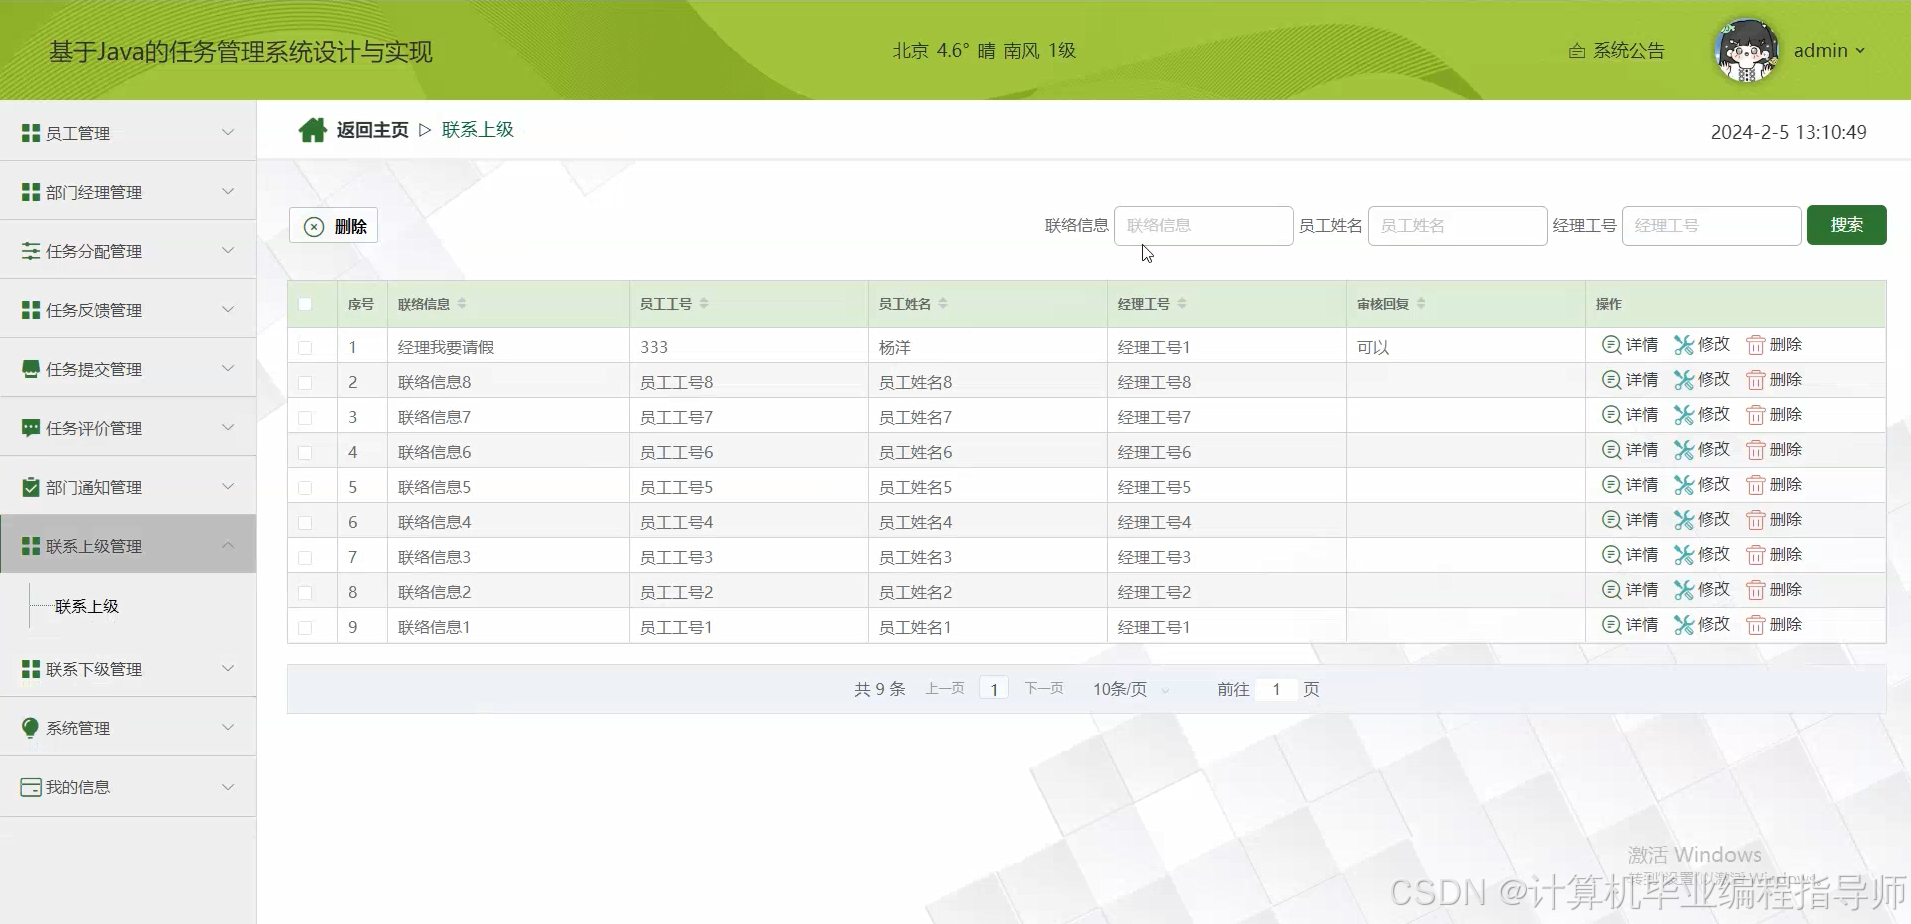Click the 部门通知管理 clipboard icon
This screenshot has width=1911, height=924.
[x=31, y=487]
